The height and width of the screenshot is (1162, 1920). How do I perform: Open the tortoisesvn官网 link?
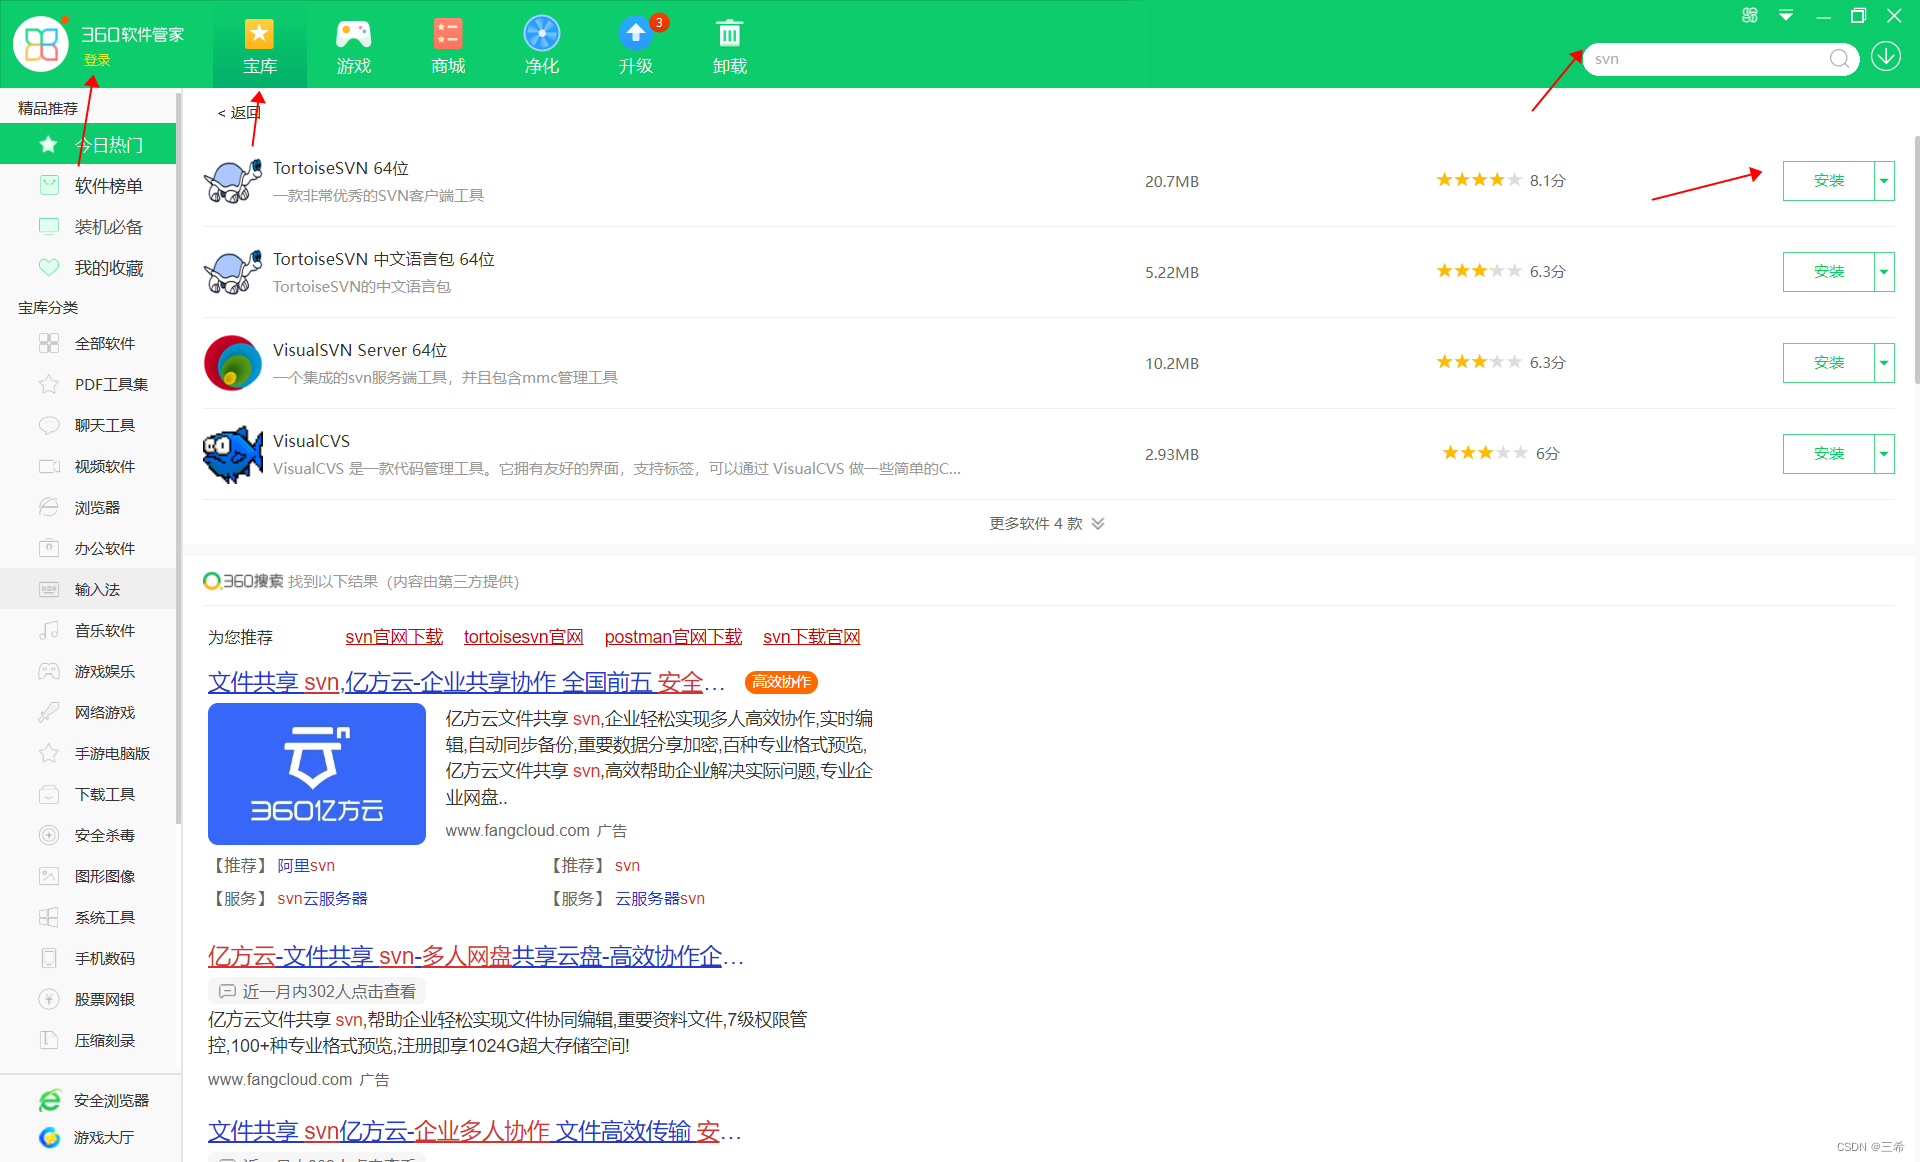click(523, 637)
